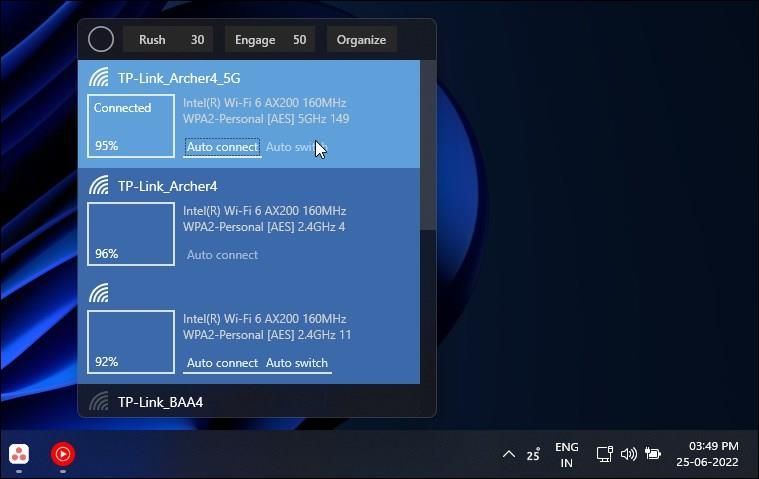
Task: Select the Rush interval value 30
Action: coord(197,40)
